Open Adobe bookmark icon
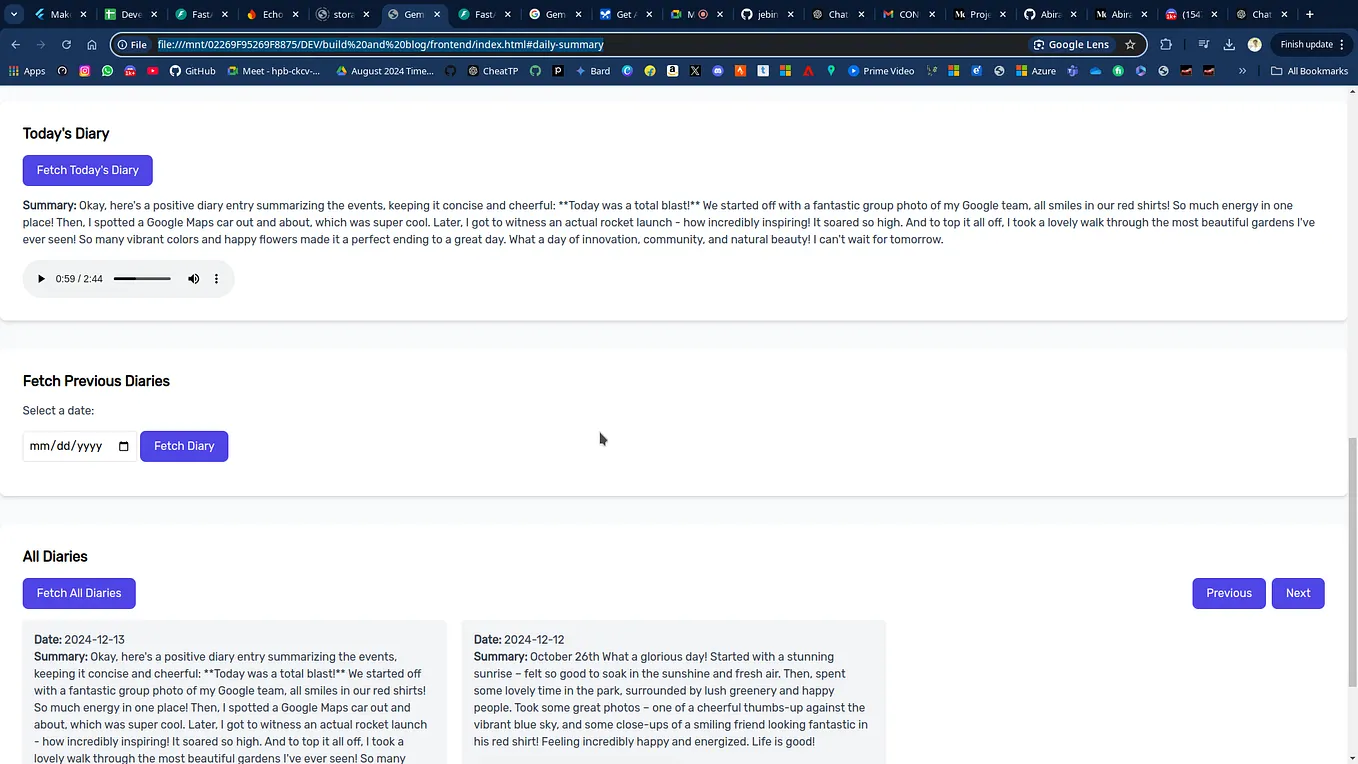 coord(808,71)
